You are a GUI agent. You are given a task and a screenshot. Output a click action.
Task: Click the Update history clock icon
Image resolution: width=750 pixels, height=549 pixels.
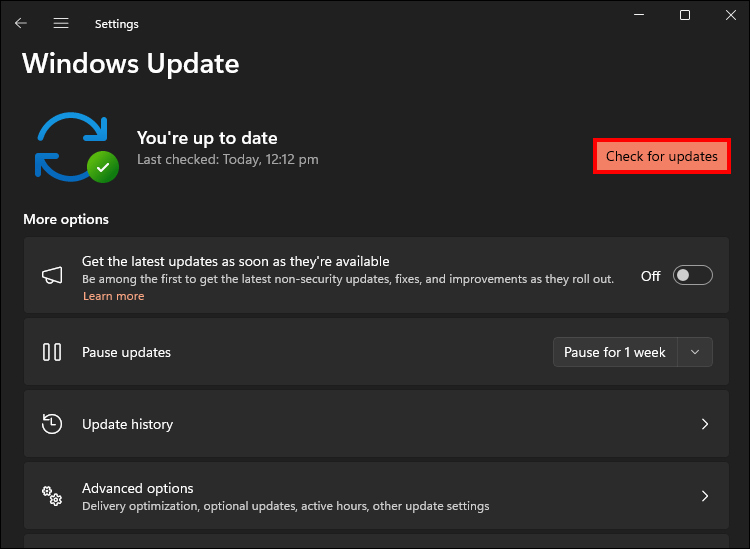tap(52, 424)
